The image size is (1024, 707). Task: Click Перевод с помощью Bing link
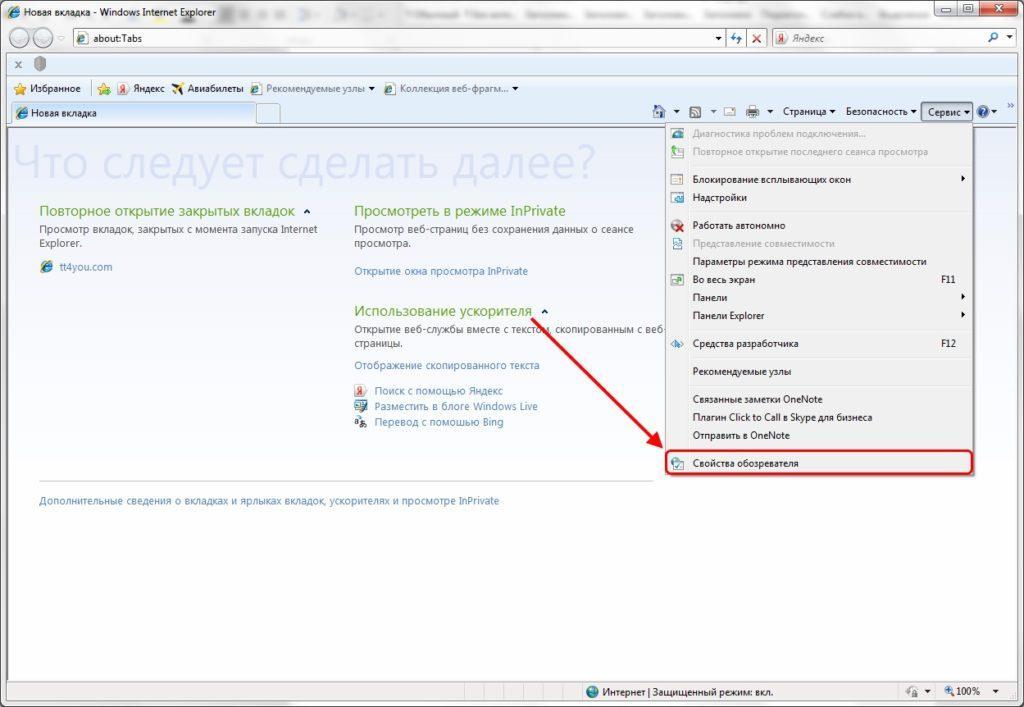439,422
